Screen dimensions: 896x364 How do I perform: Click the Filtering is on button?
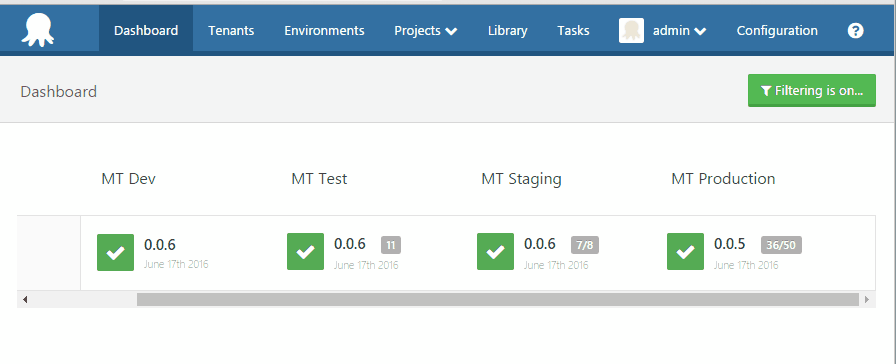click(811, 90)
